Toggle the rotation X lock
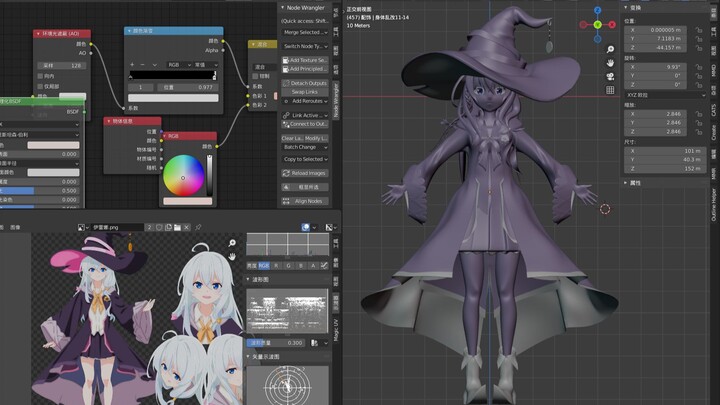The image size is (720, 405). [x=698, y=67]
